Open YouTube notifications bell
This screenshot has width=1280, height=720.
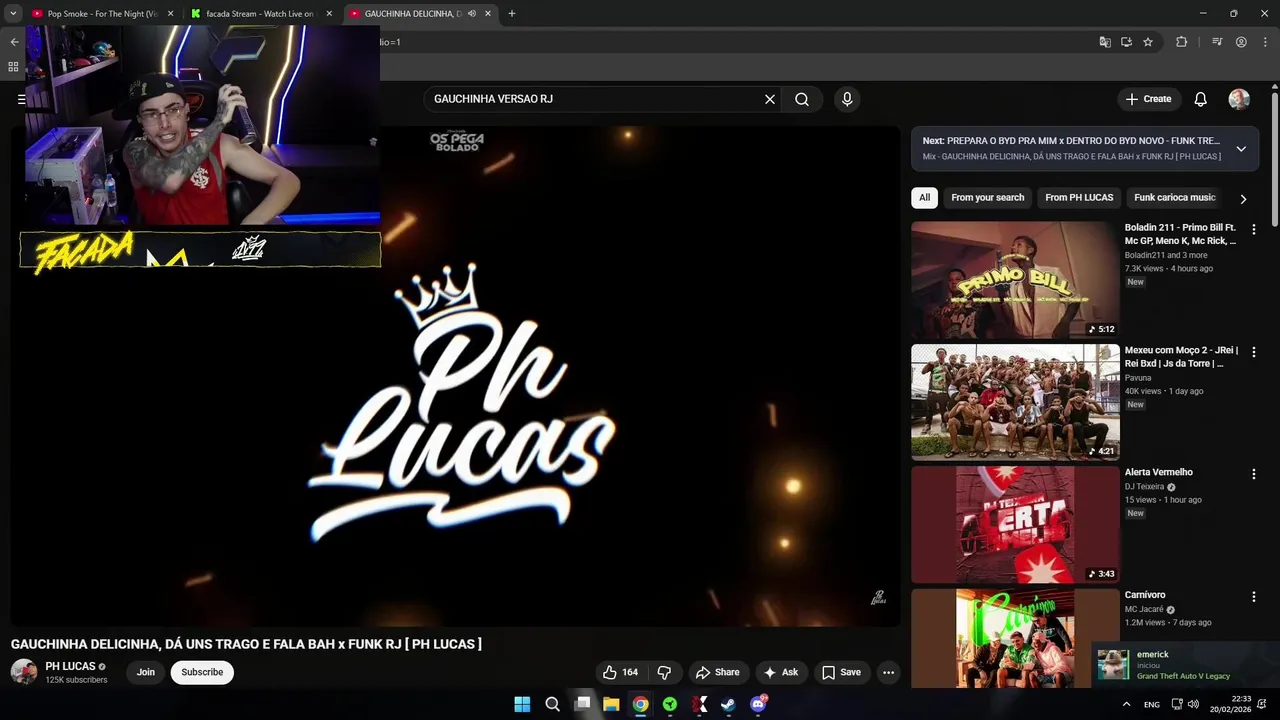(1200, 99)
